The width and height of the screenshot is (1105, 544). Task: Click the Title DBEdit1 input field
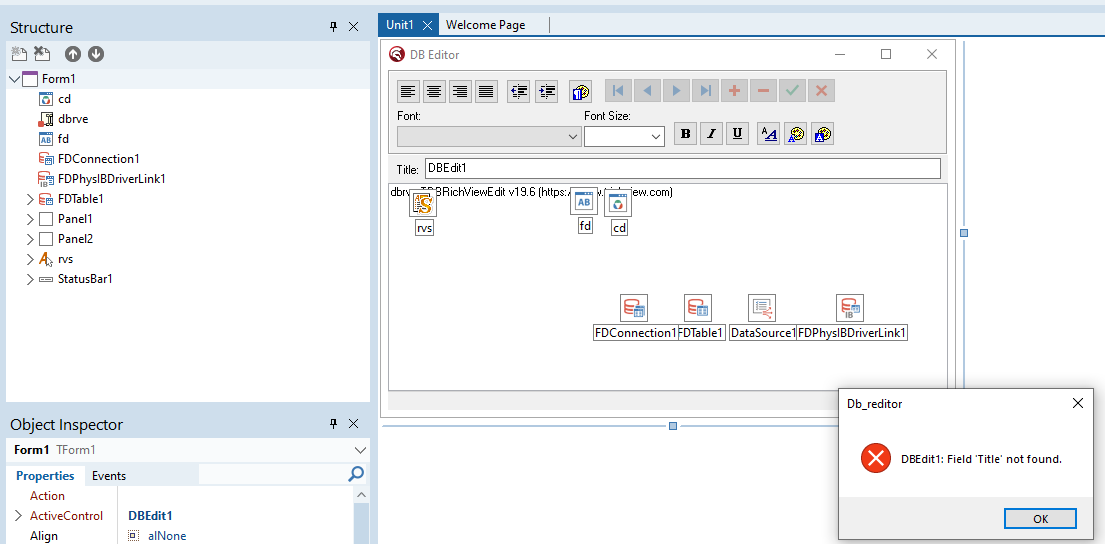(x=682, y=168)
